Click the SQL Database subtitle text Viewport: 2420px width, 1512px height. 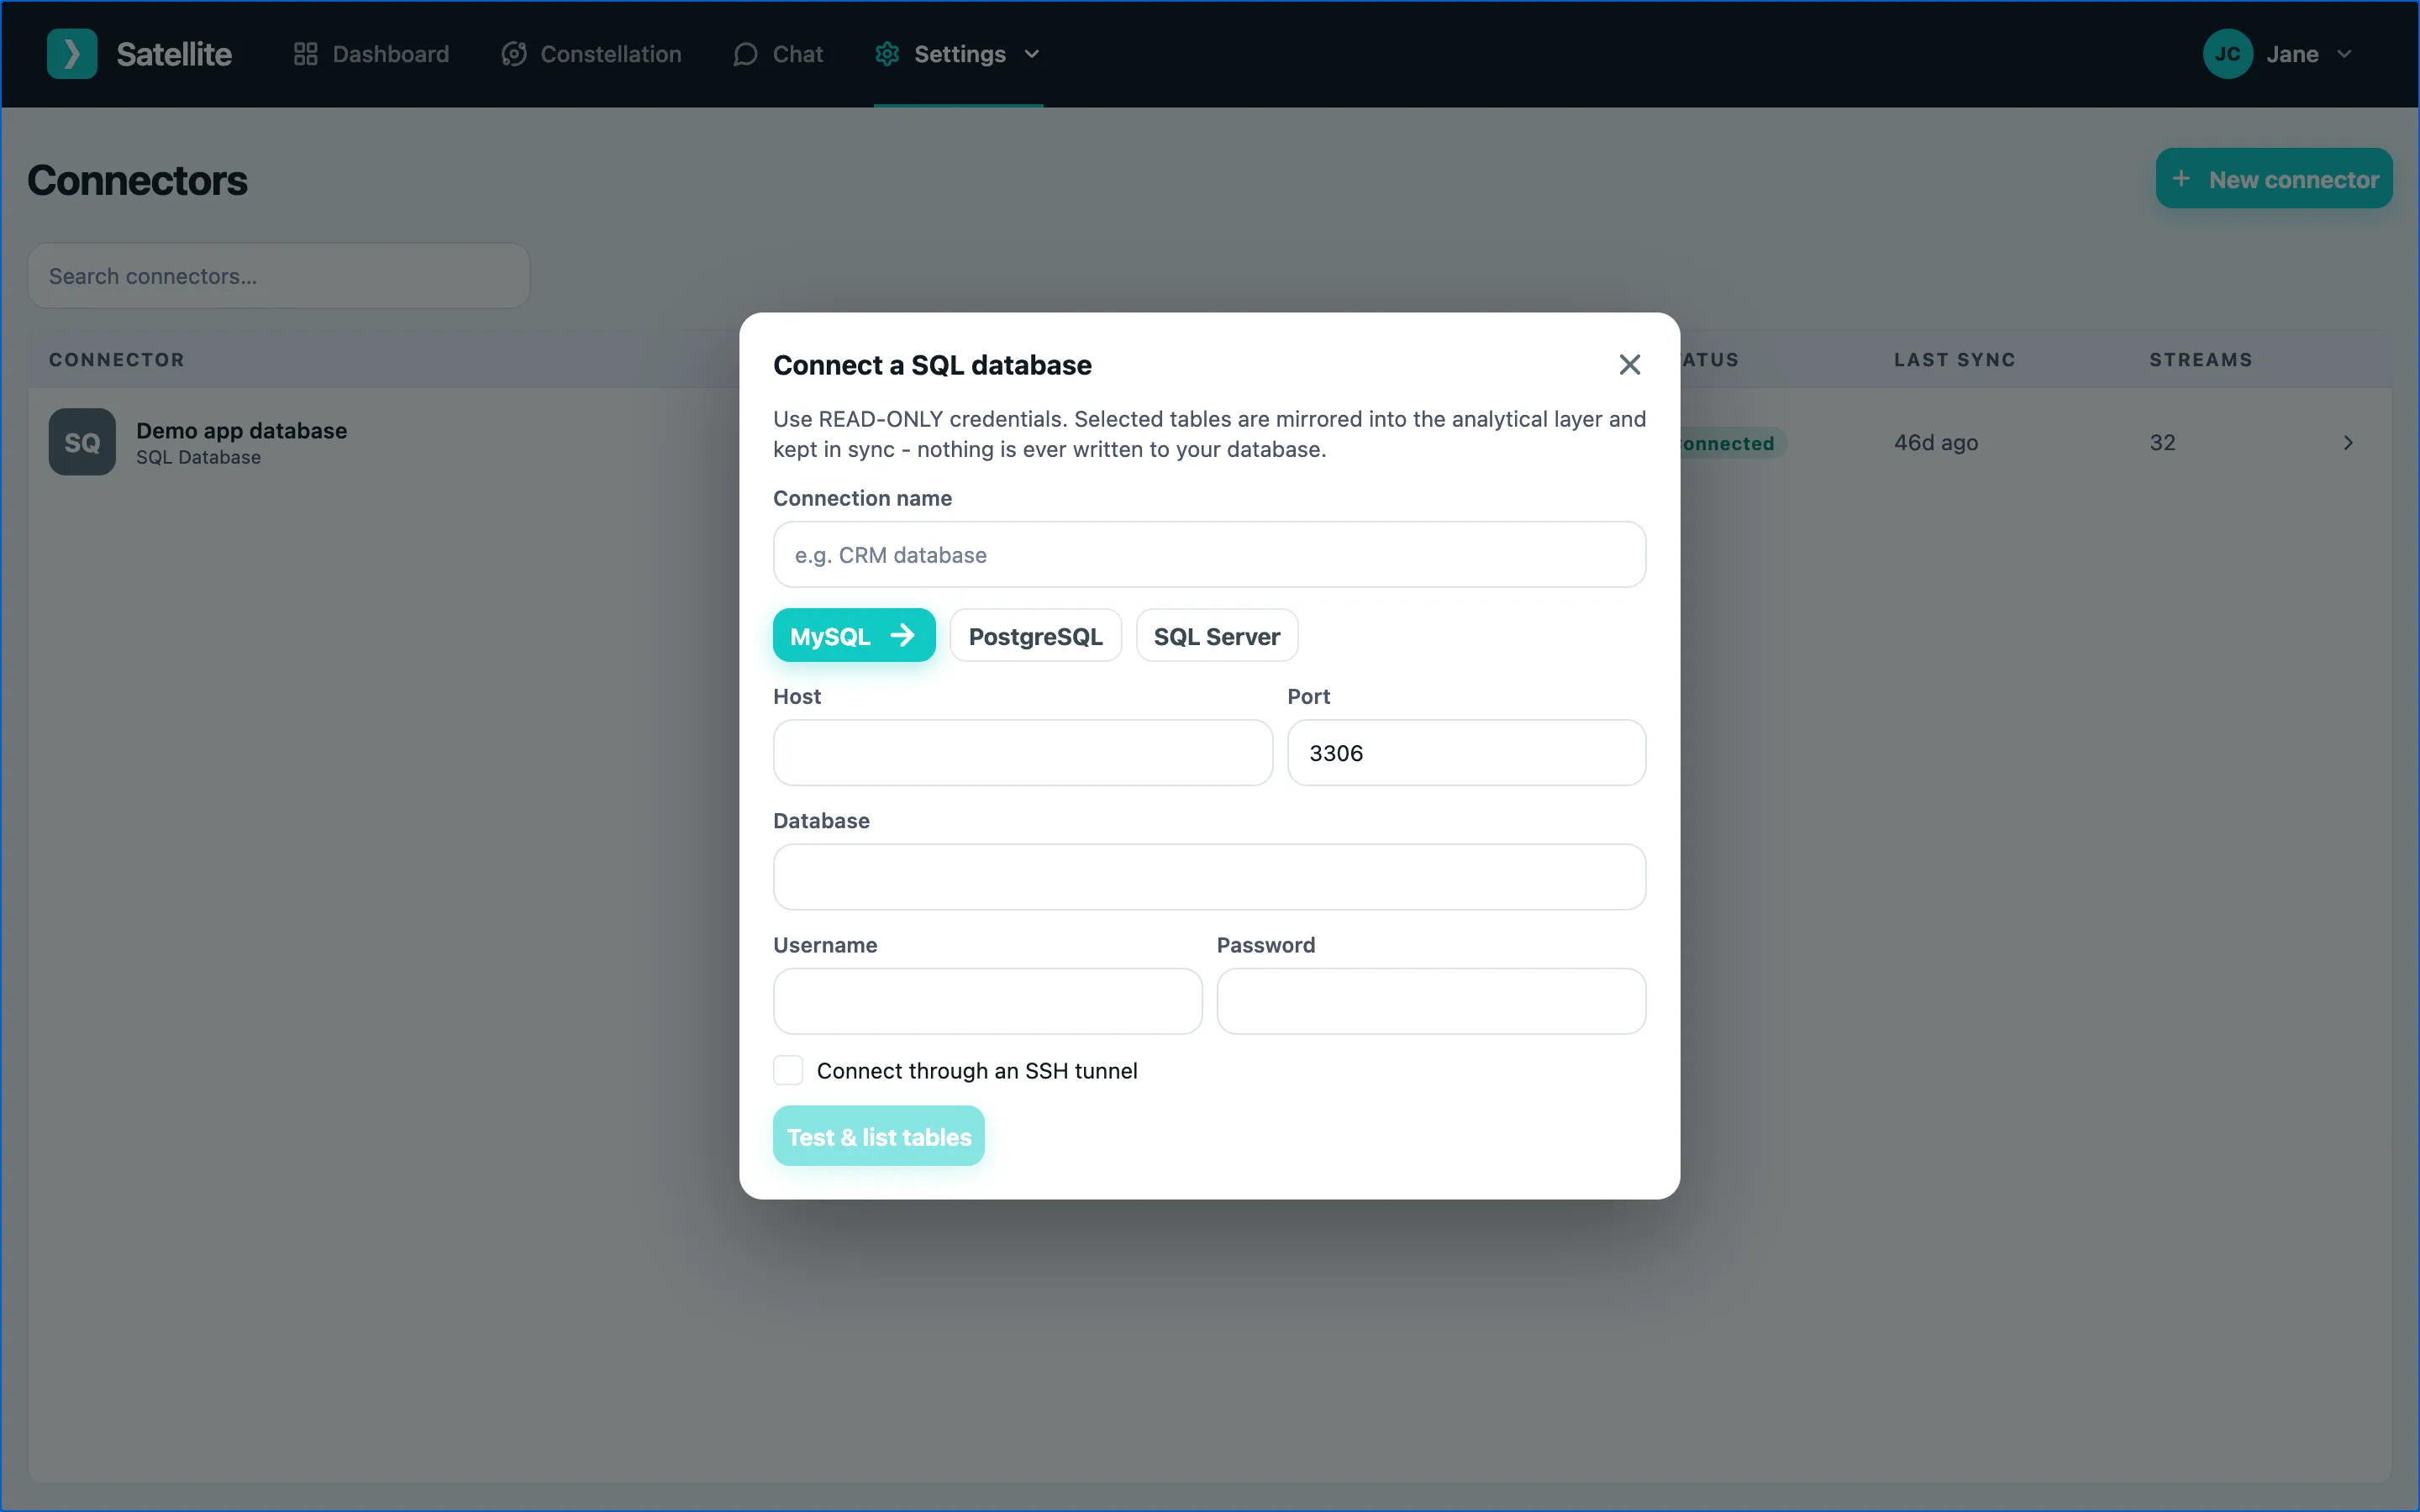(198, 458)
